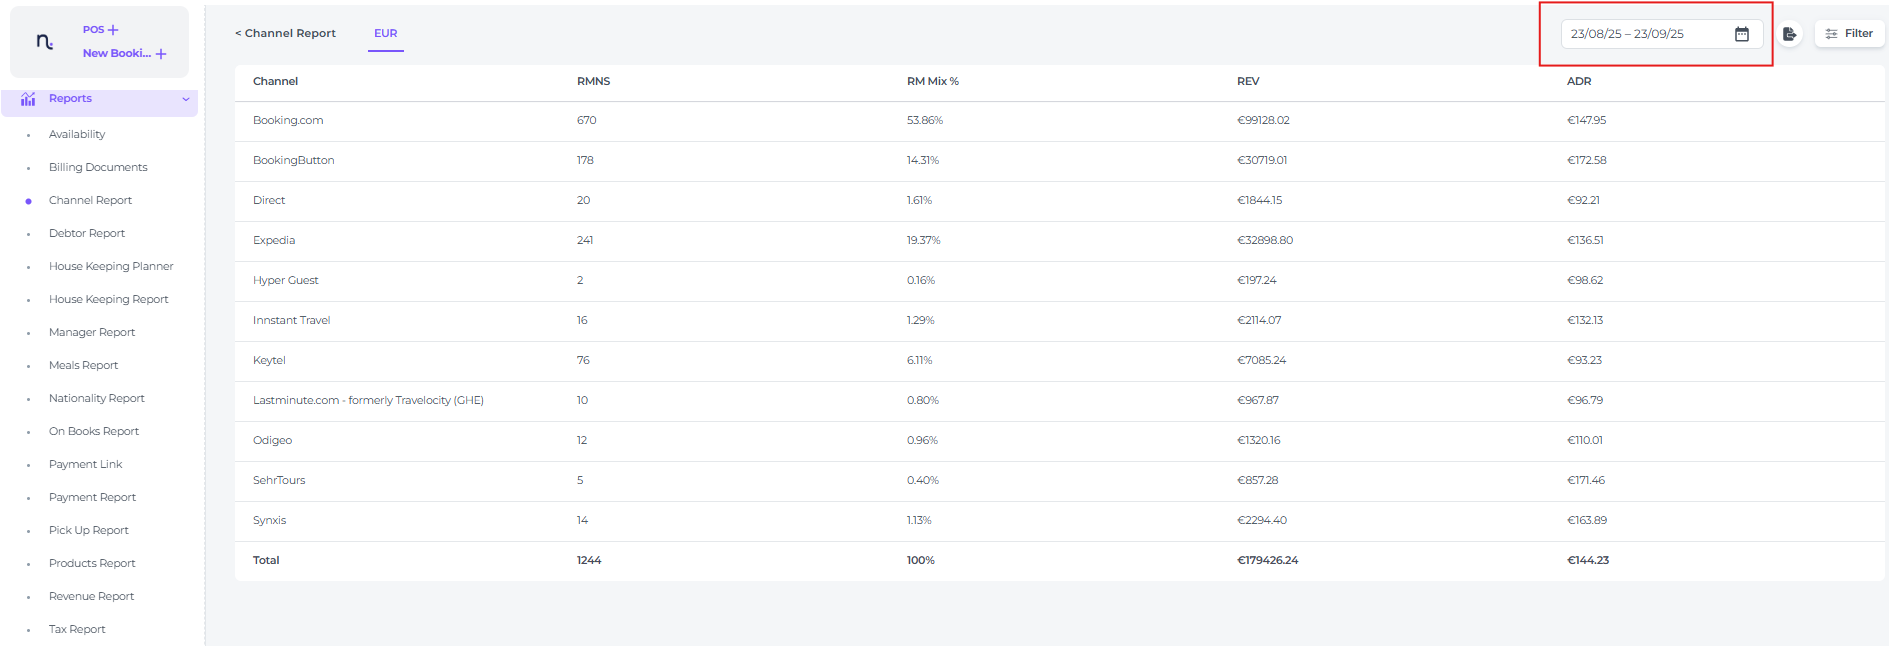
Task: Click the Booking.com channel row
Action: [288, 121]
